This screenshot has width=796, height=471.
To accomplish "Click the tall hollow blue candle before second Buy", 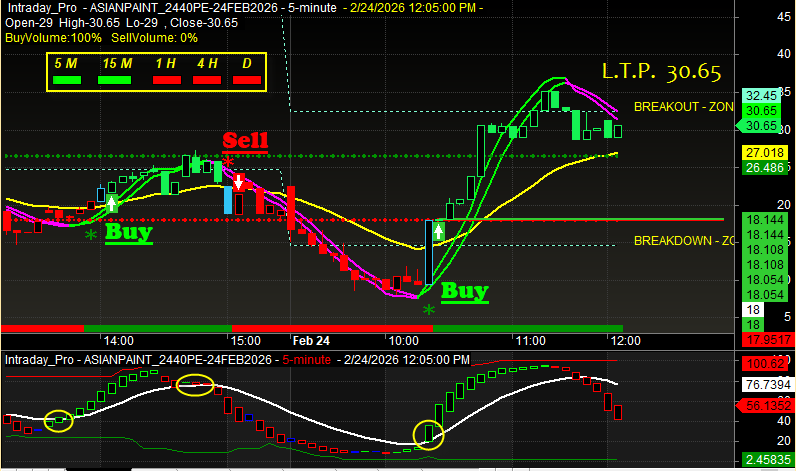I will pos(429,252).
